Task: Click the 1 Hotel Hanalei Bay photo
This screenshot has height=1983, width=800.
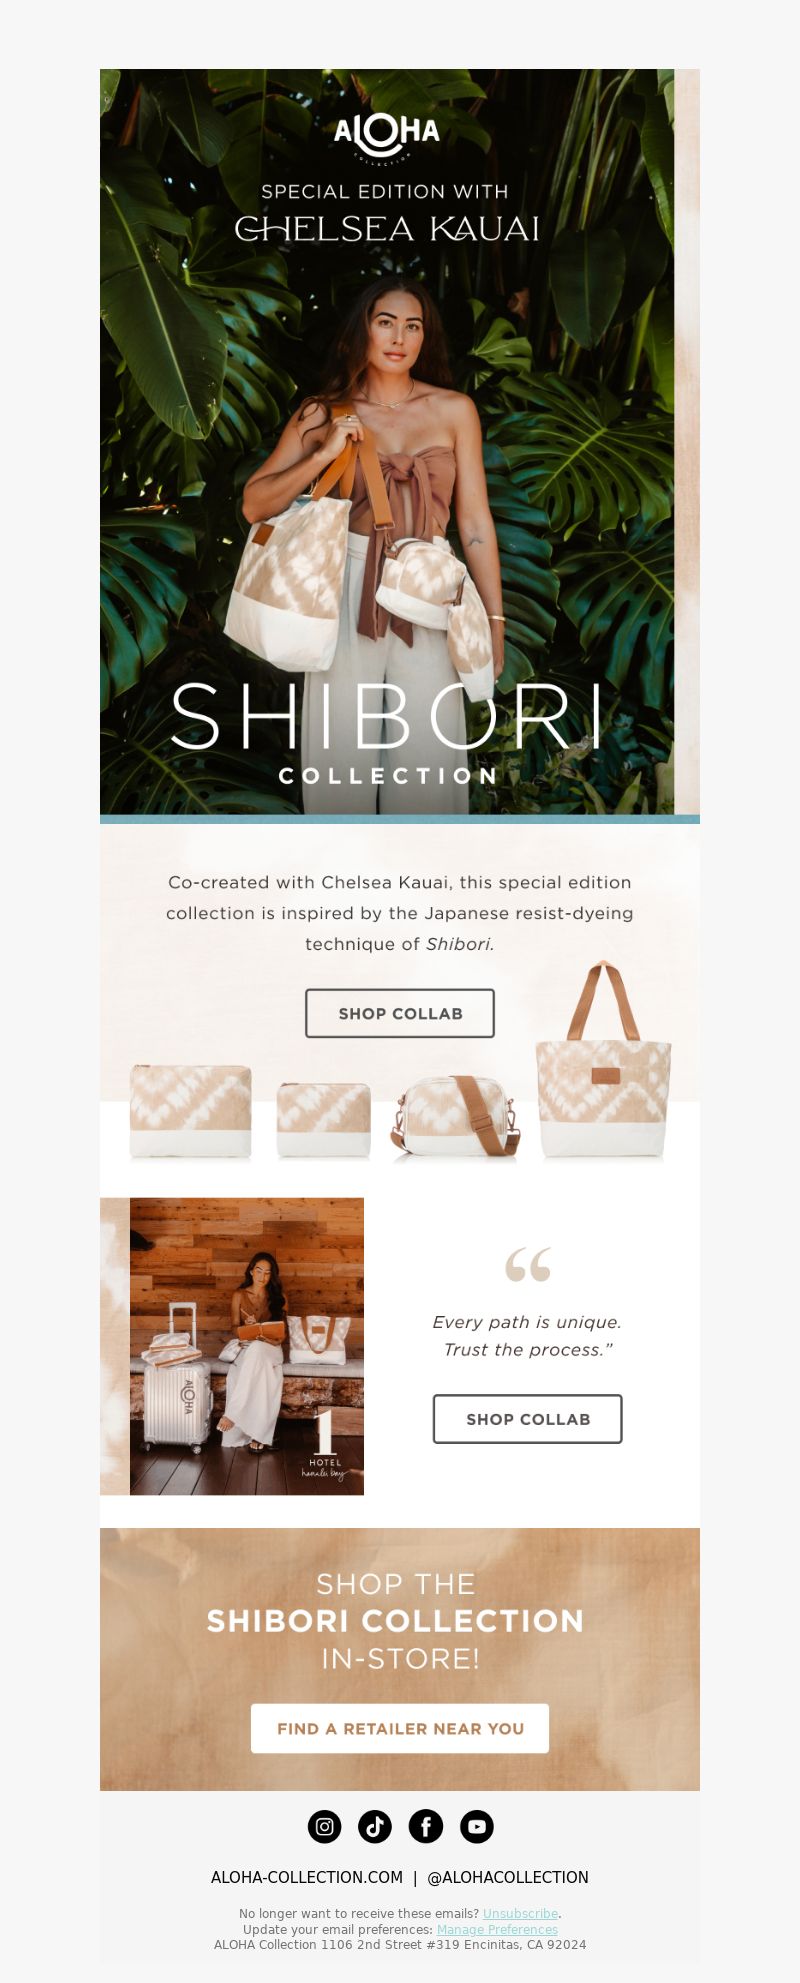Action: point(247,1346)
